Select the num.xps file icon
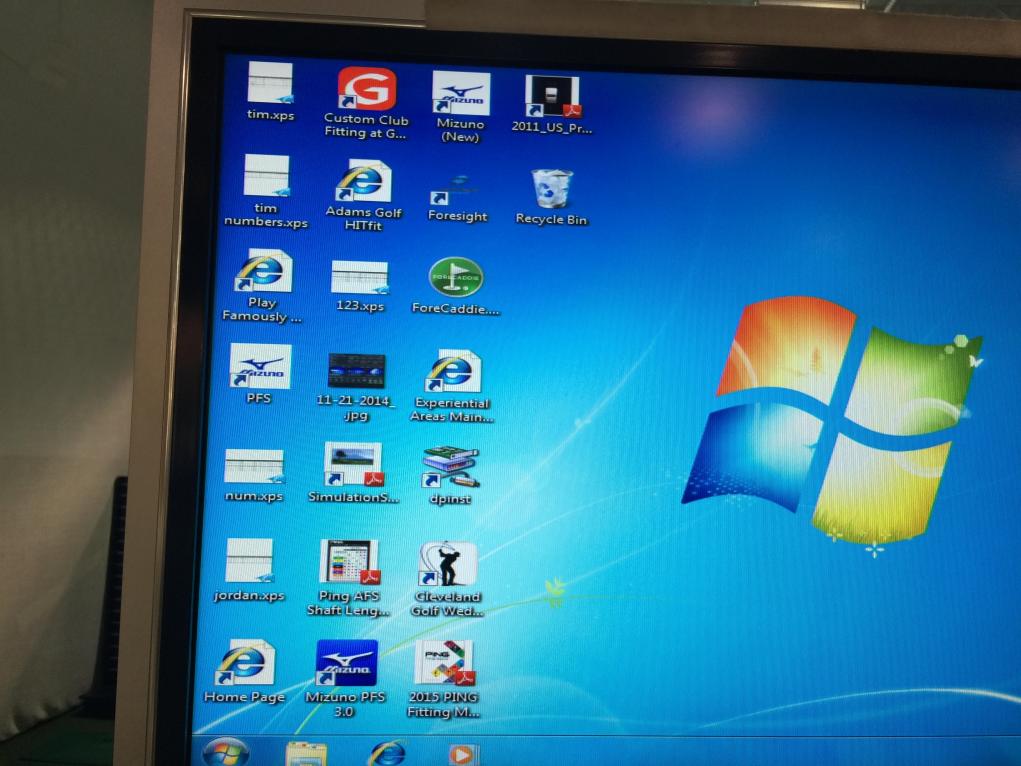 pos(254,466)
